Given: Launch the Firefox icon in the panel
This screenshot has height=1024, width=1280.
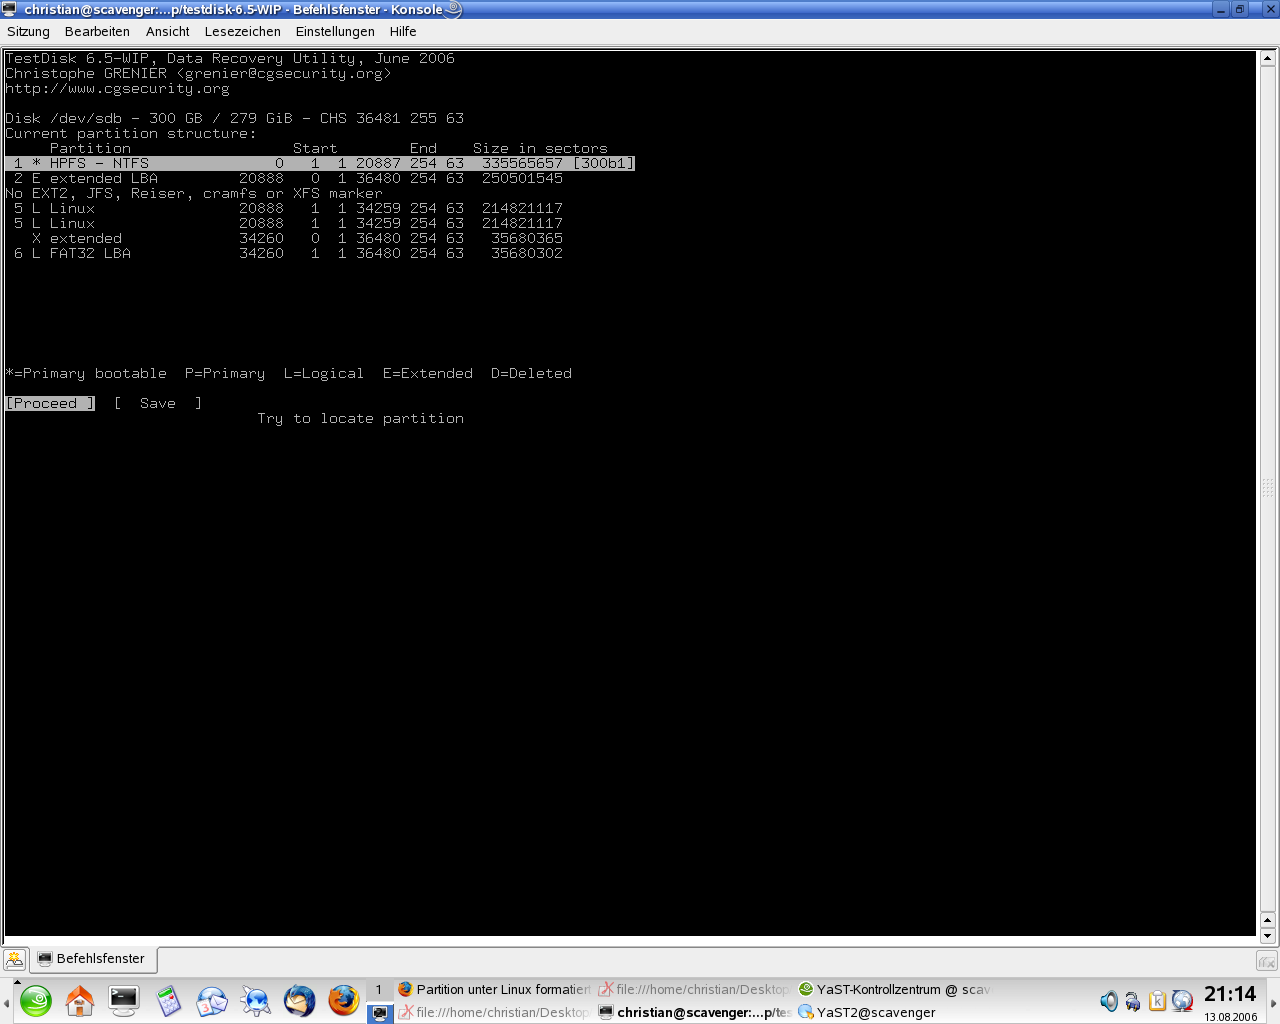Looking at the screenshot, I should (343, 1001).
